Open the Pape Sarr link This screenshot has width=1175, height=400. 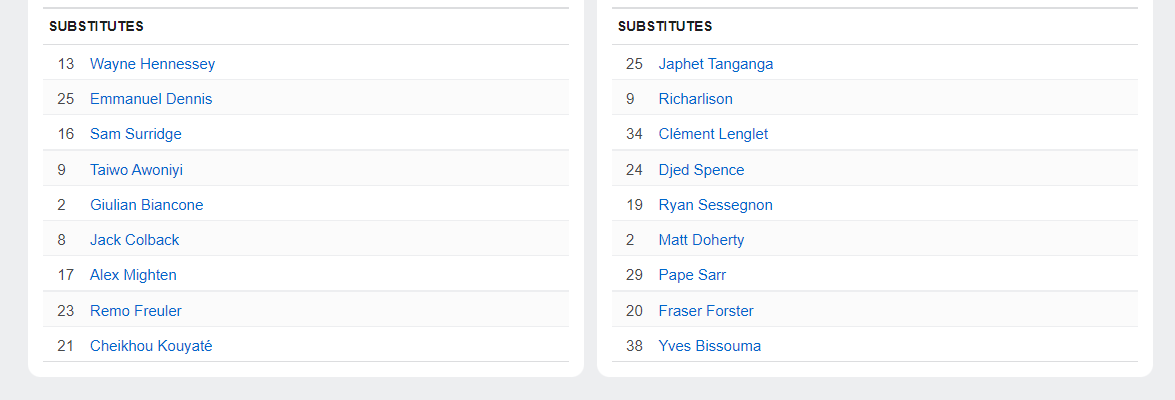point(692,275)
